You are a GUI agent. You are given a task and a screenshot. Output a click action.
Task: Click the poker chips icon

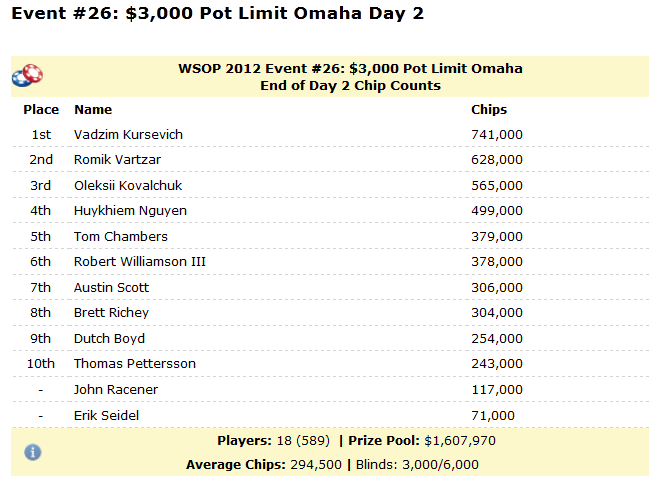pyautogui.click(x=27, y=76)
